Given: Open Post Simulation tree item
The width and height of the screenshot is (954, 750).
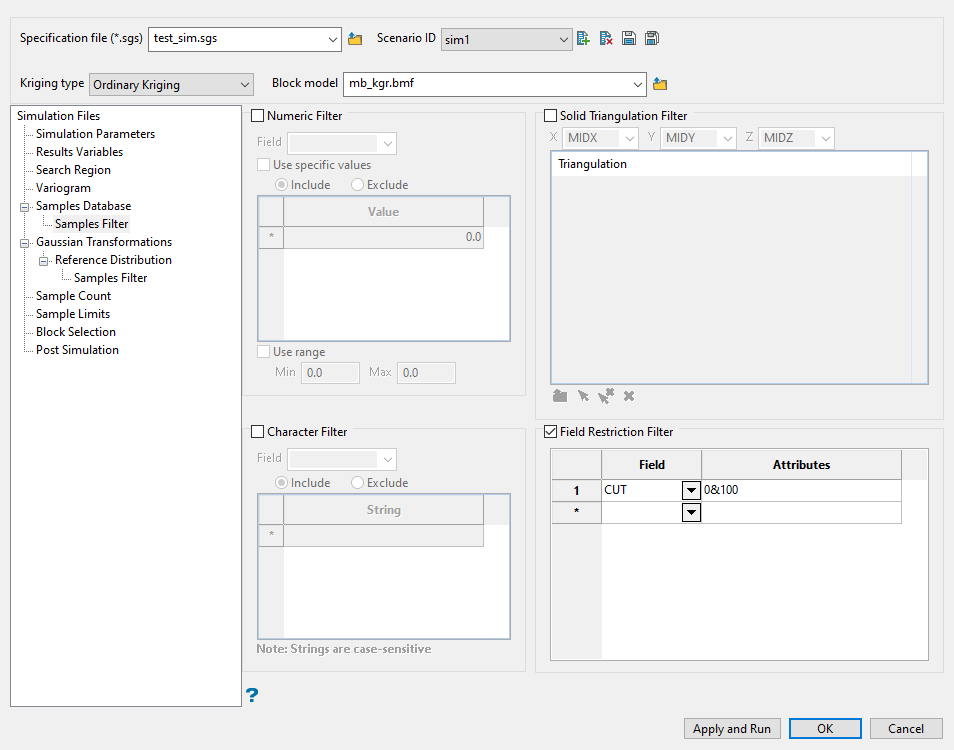Looking at the screenshot, I should 77,350.
